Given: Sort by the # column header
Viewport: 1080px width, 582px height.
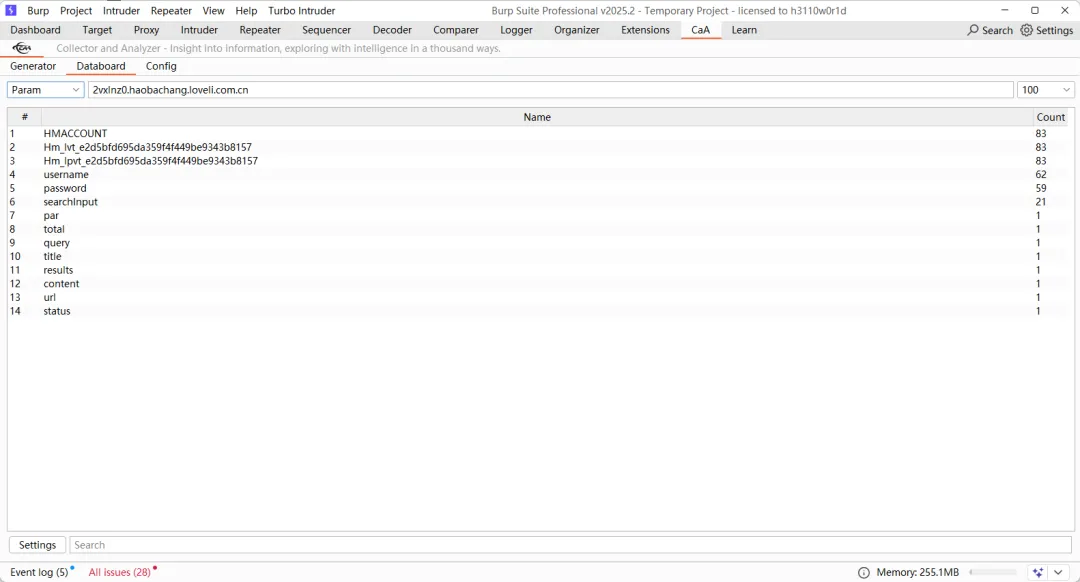Looking at the screenshot, I should tap(25, 117).
